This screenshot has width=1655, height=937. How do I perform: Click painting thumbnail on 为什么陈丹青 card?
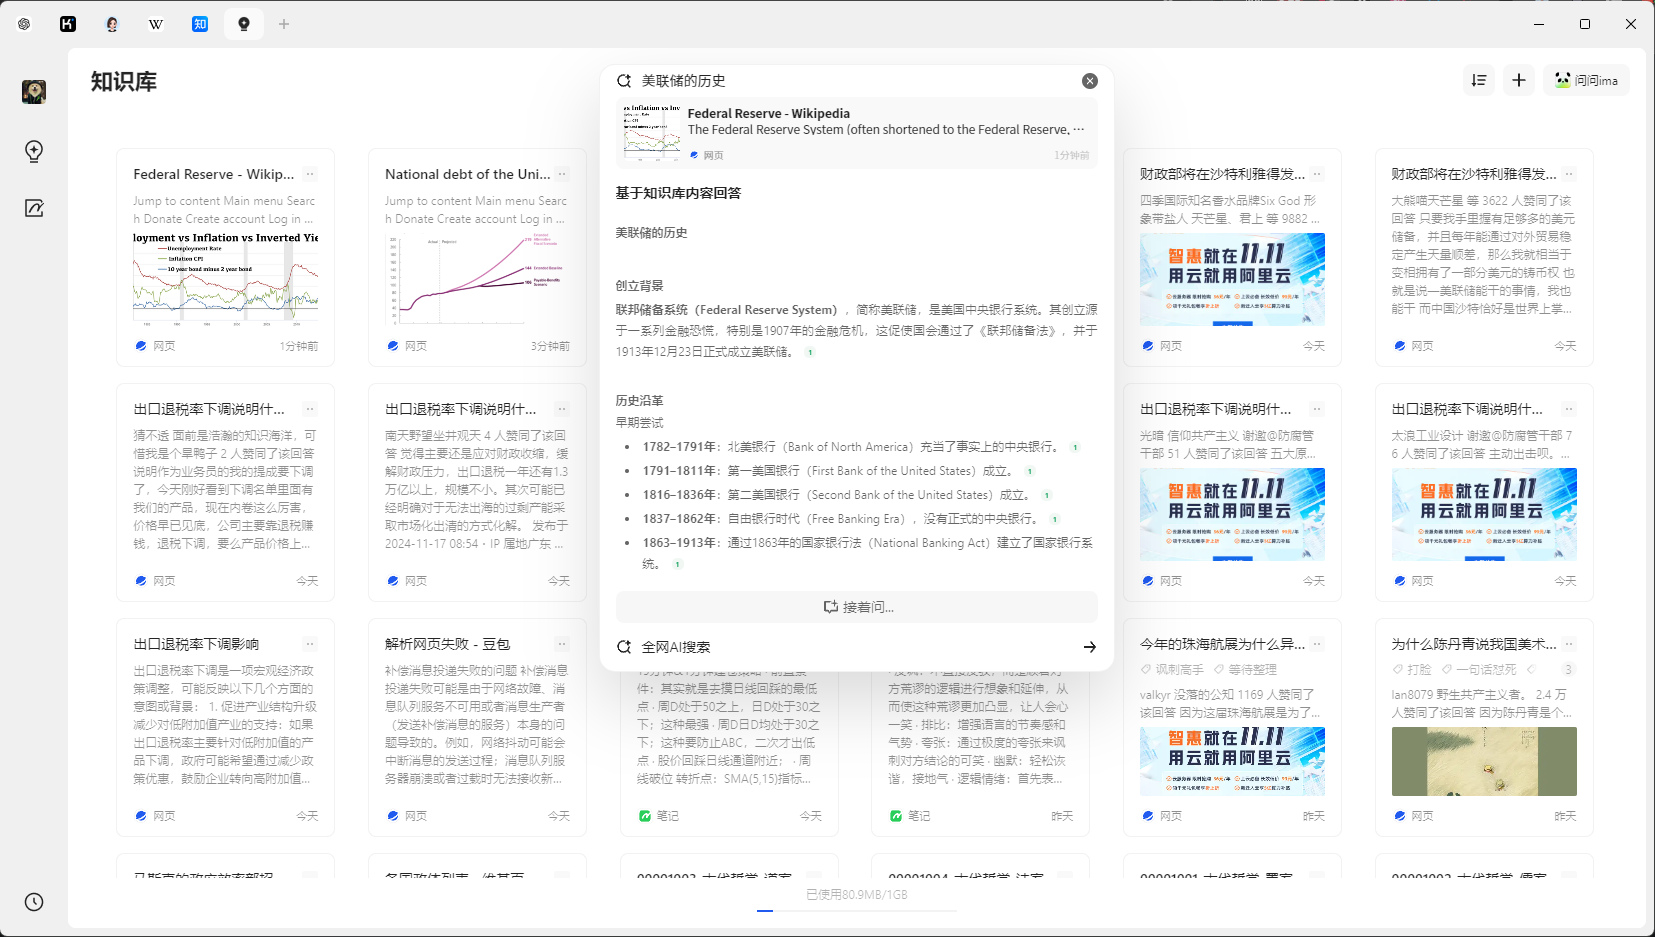[x=1484, y=762]
